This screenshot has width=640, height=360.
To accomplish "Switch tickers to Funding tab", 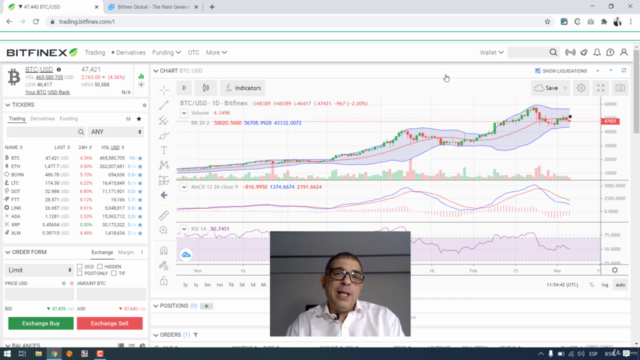I will (69, 119).
